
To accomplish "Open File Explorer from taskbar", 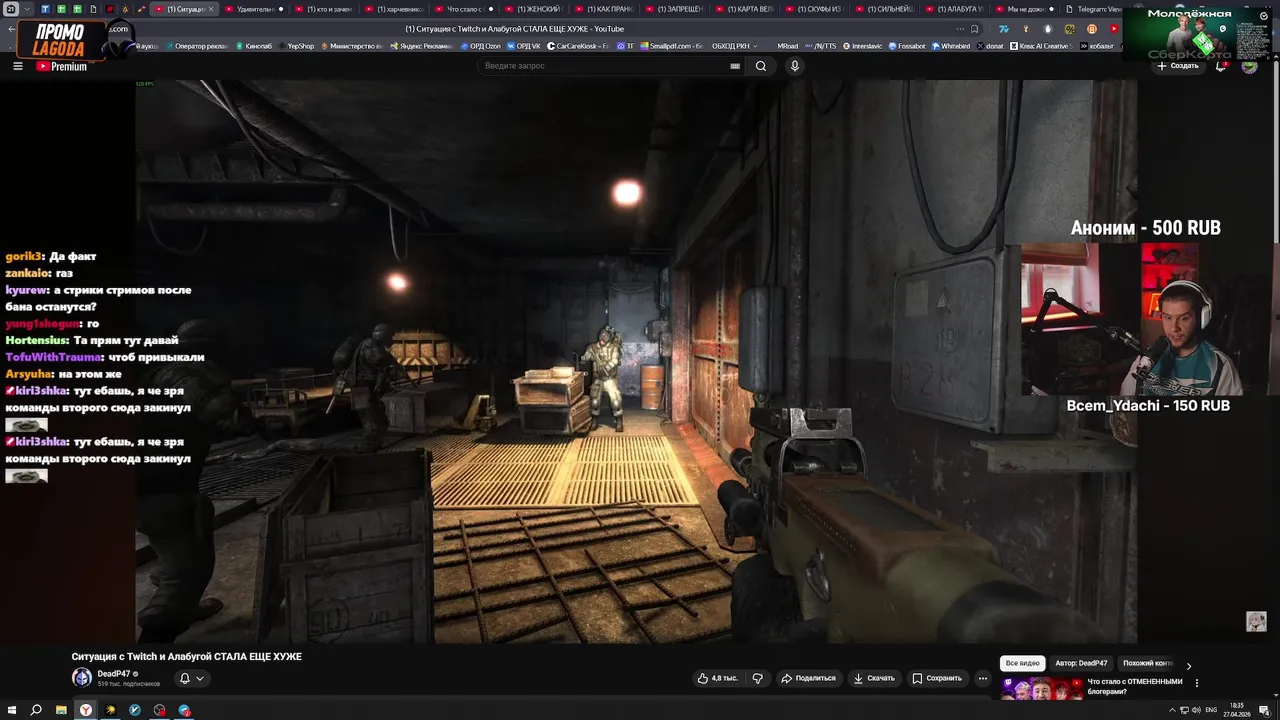I will [61, 710].
